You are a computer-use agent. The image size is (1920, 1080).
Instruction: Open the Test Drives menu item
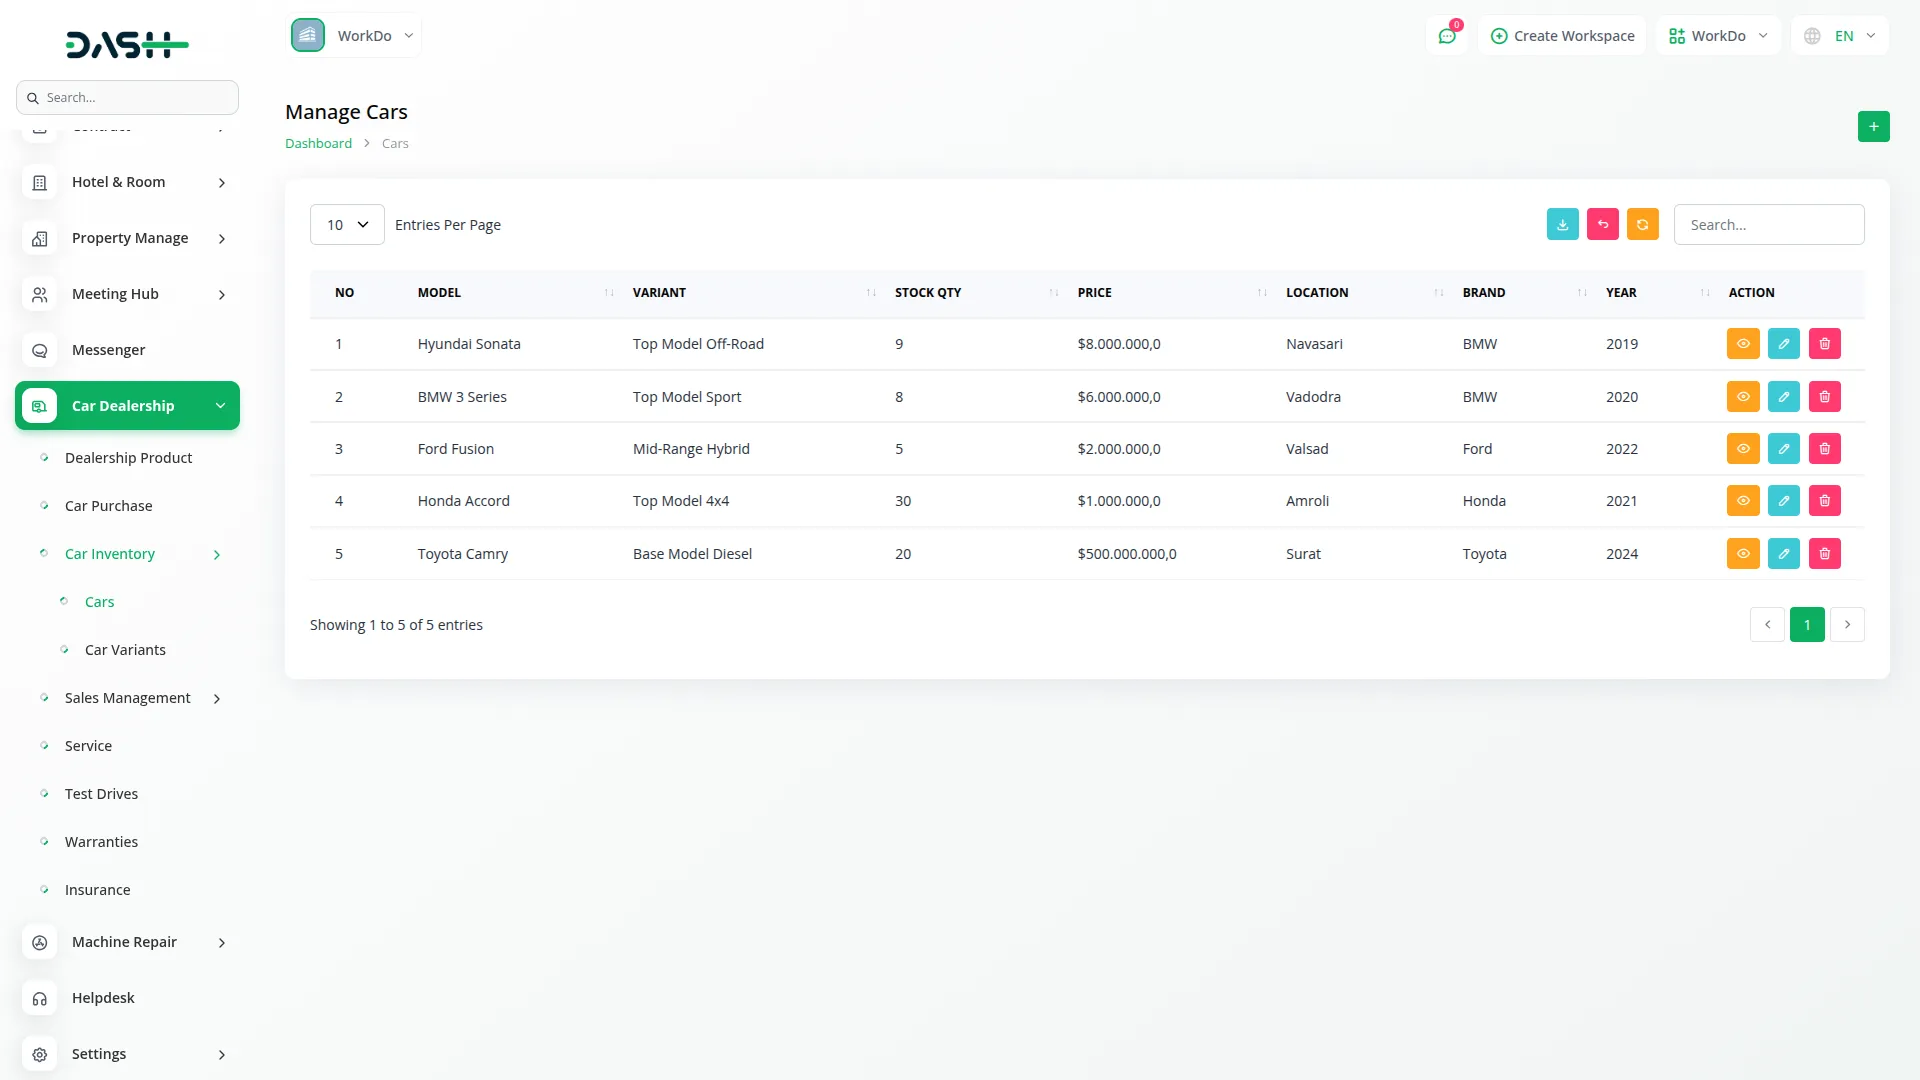tap(101, 794)
